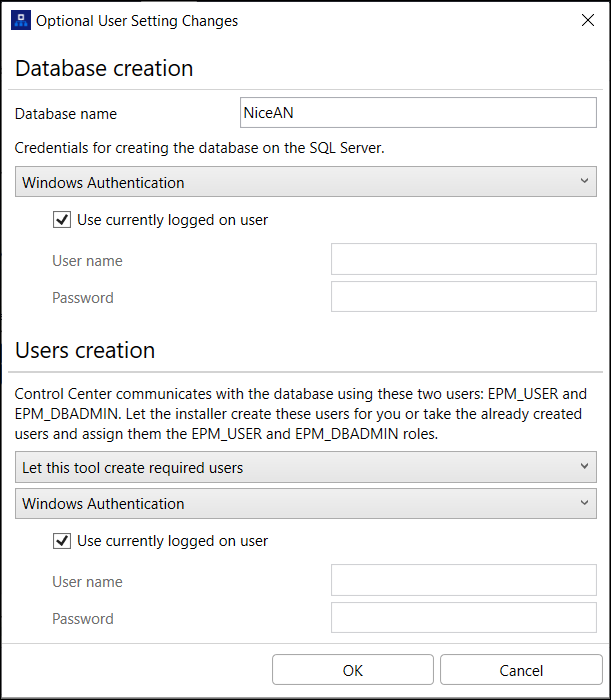This screenshot has height=700, width=611.
Task: Focus the Password field under Database creation
Action: point(464,297)
